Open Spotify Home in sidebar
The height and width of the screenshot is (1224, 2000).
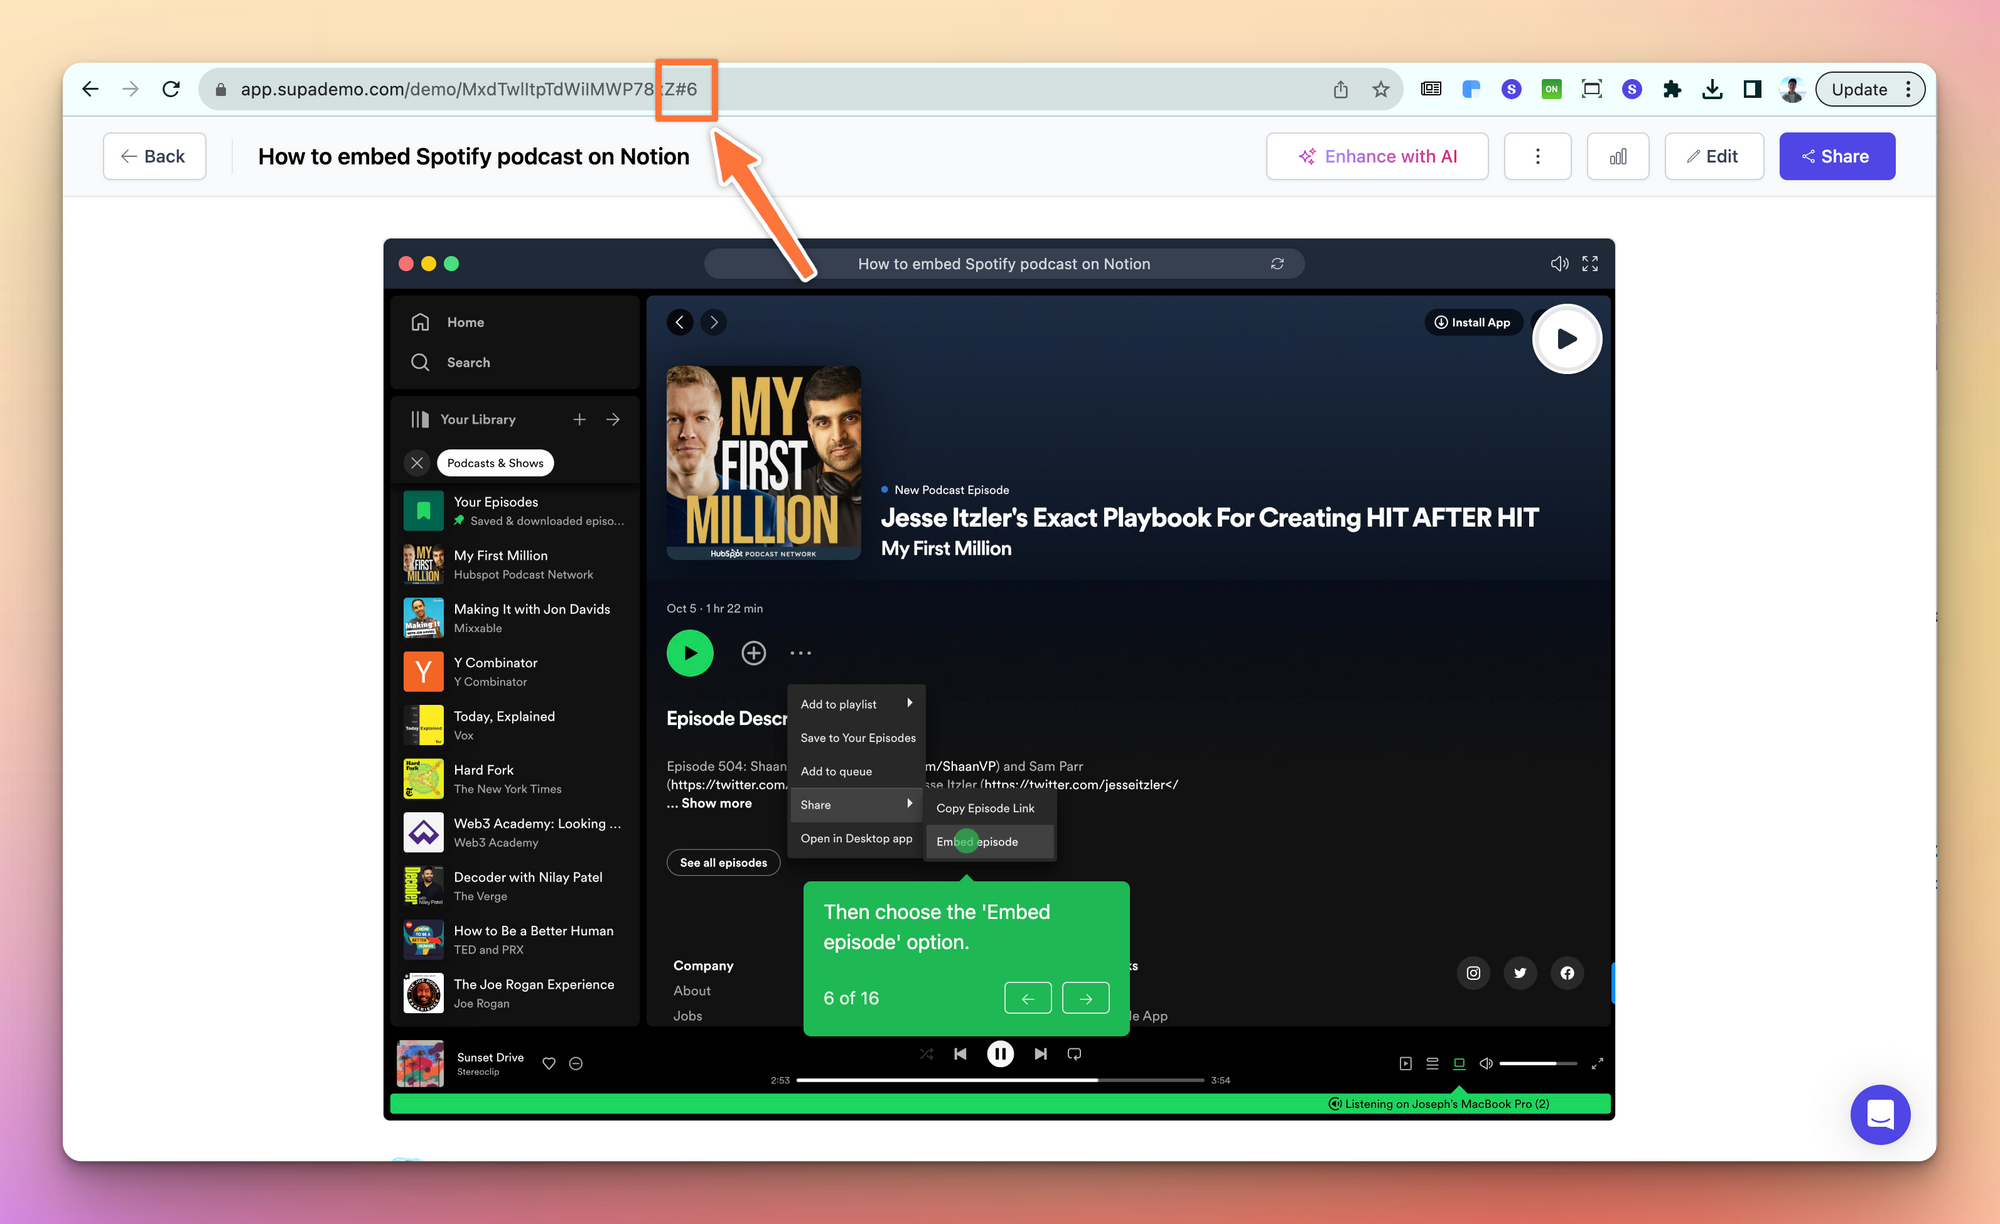coord(448,322)
